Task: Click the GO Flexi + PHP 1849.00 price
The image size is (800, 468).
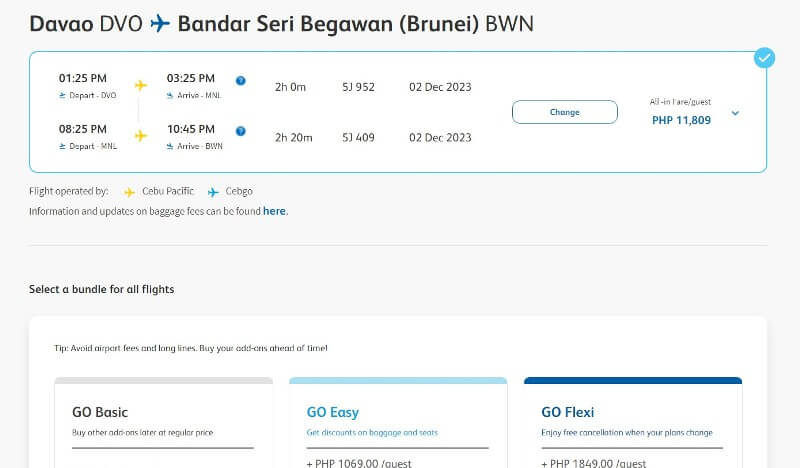Action: pos(593,463)
